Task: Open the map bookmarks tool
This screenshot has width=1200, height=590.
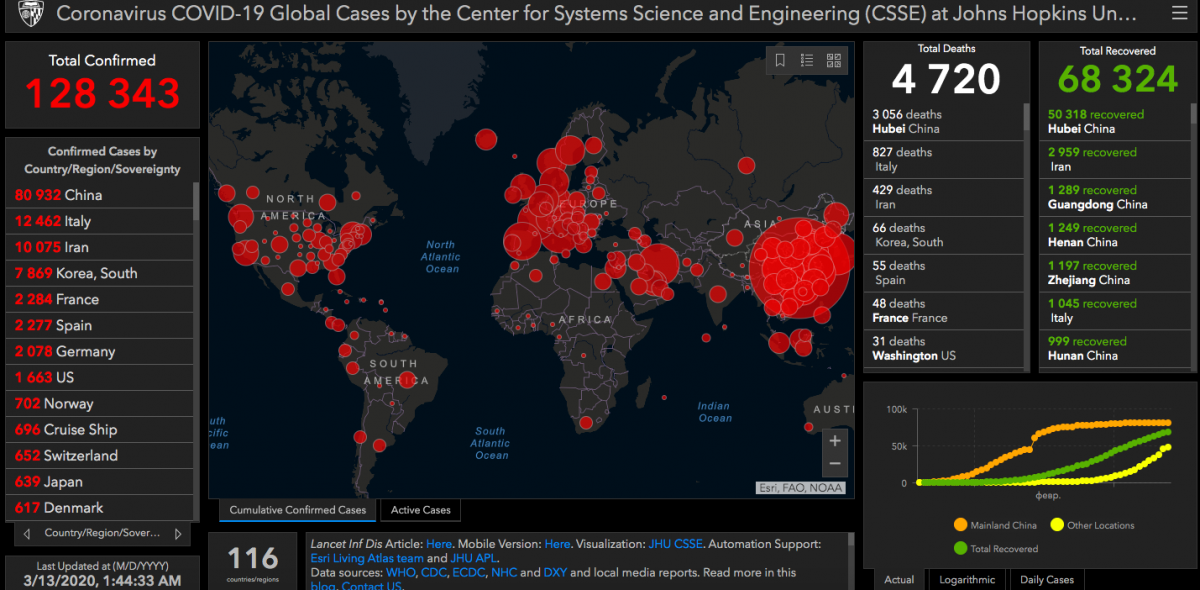Action: [781, 60]
